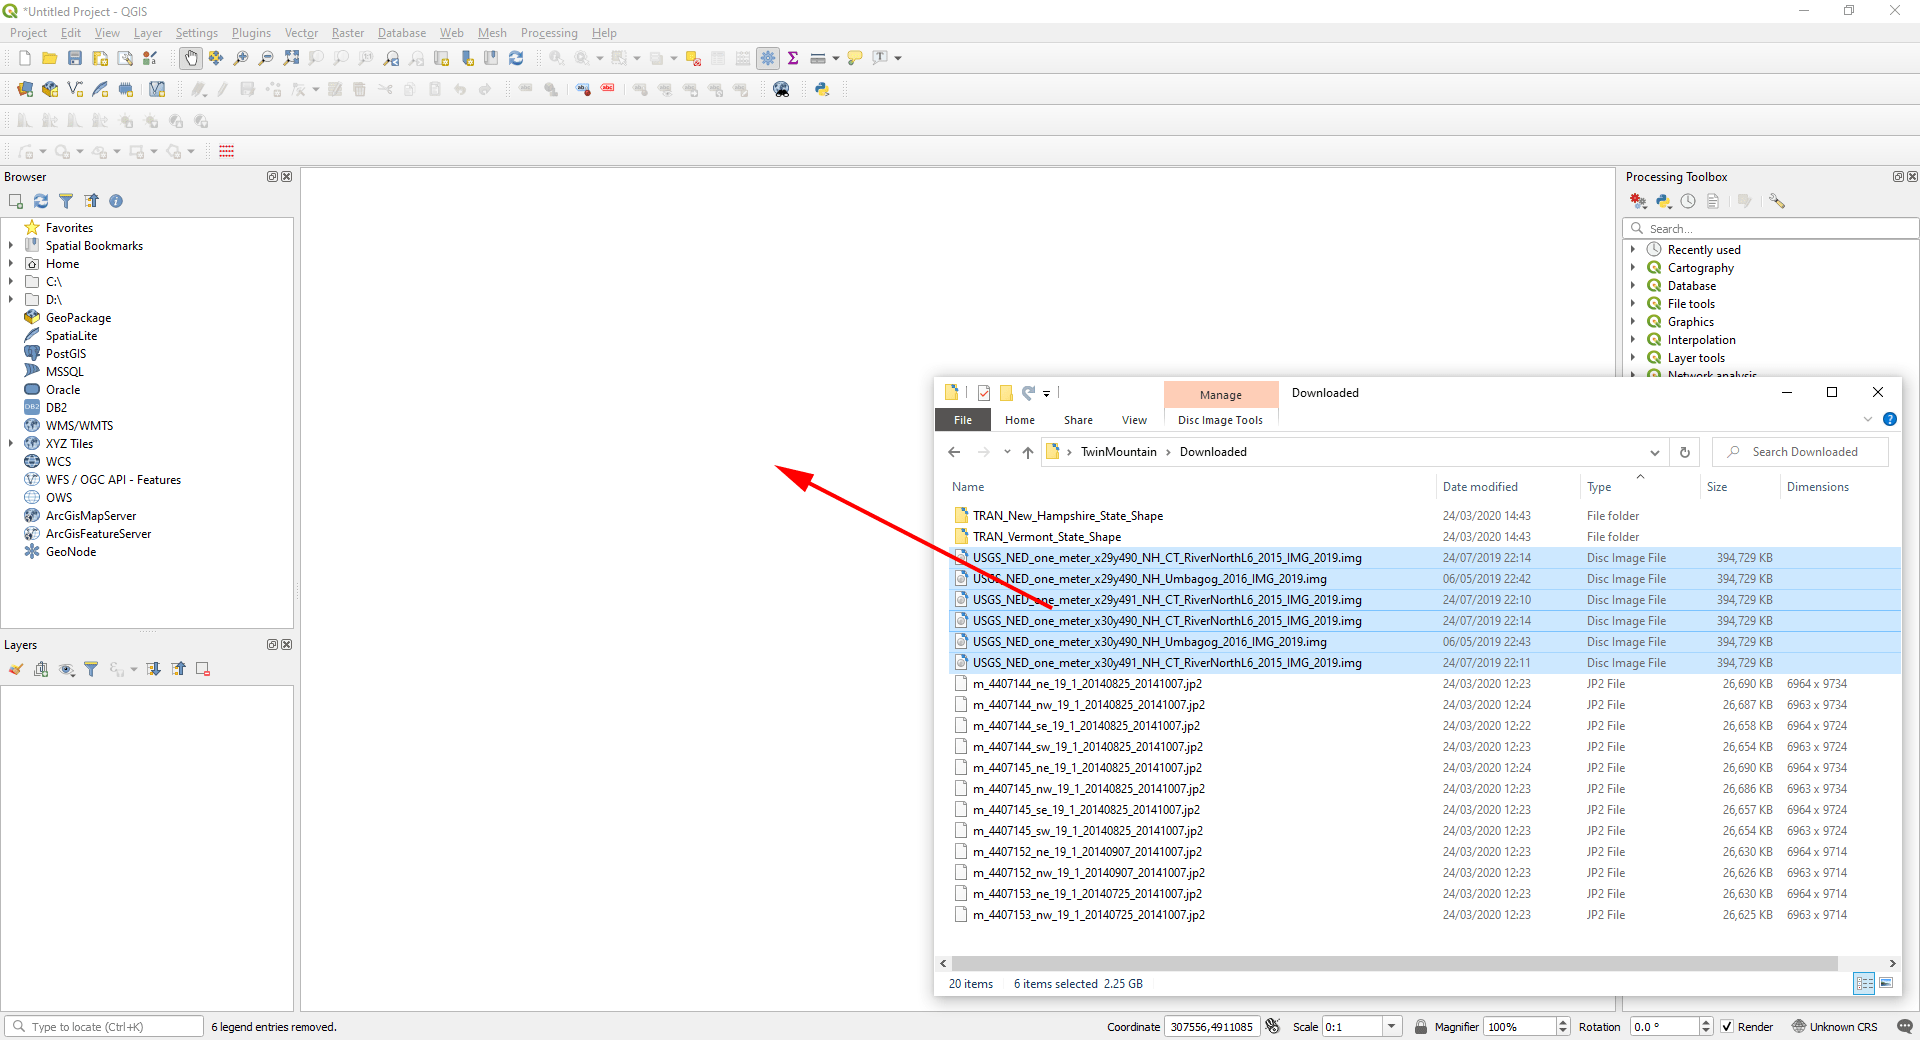The width and height of the screenshot is (1920, 1040).
Task: Open the Plugins menu
Action: point(251,33)
